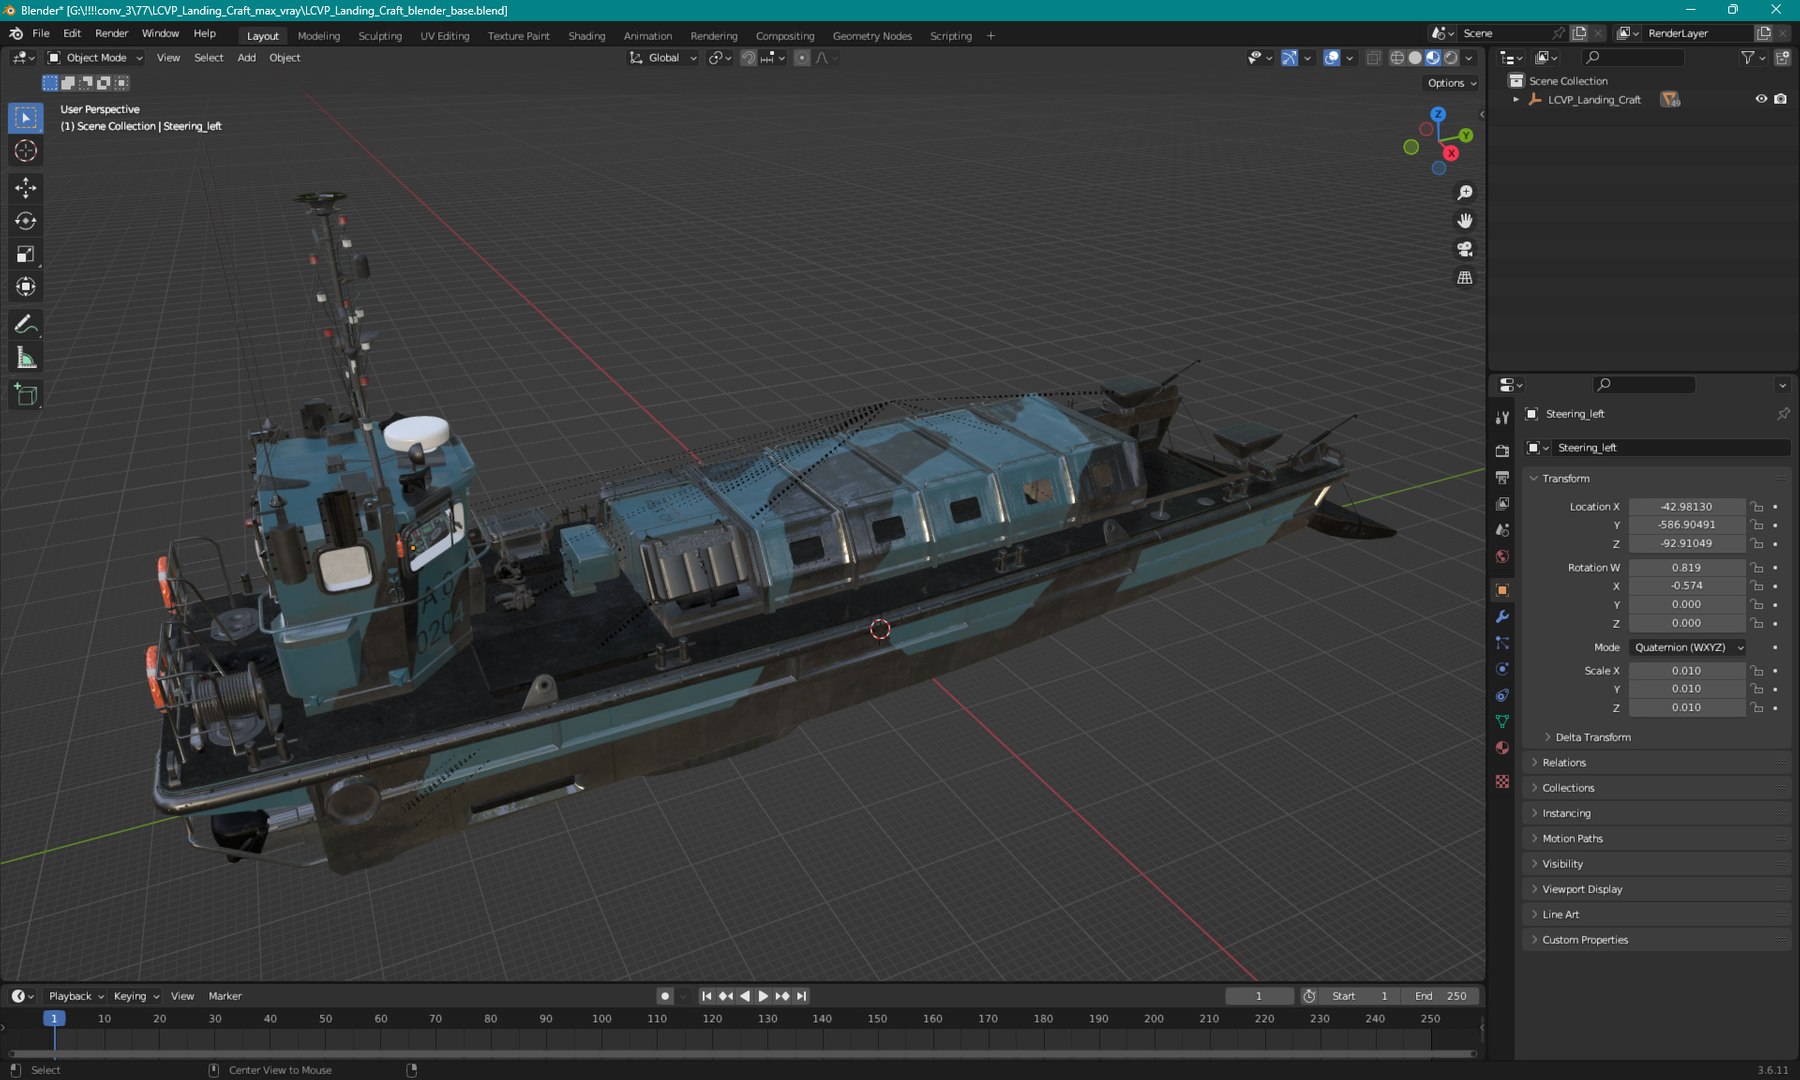Open the Physics properties tab
The image size is (1800, 1080).
1502,669
